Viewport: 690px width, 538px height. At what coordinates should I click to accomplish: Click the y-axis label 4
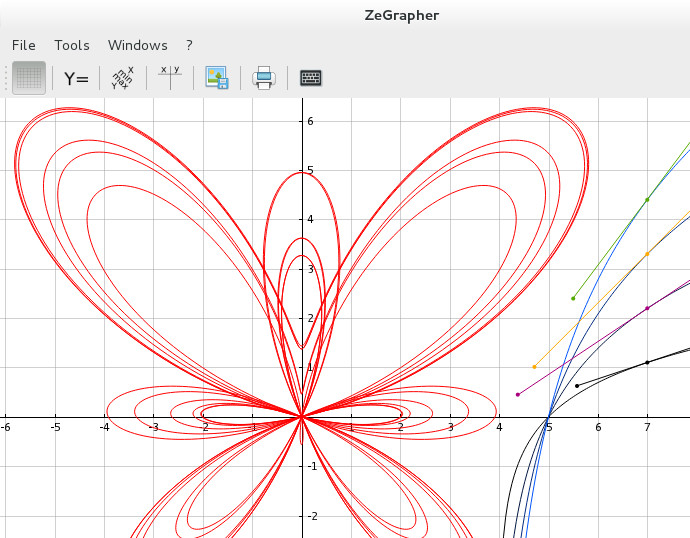click(x=310, y=220)
